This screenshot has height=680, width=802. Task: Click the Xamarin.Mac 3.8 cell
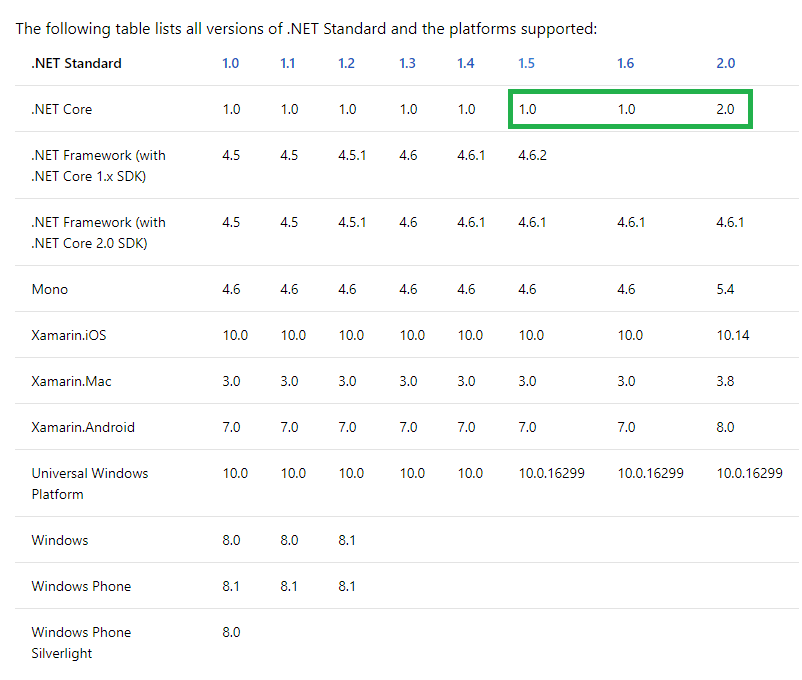(x=725, y=382)
